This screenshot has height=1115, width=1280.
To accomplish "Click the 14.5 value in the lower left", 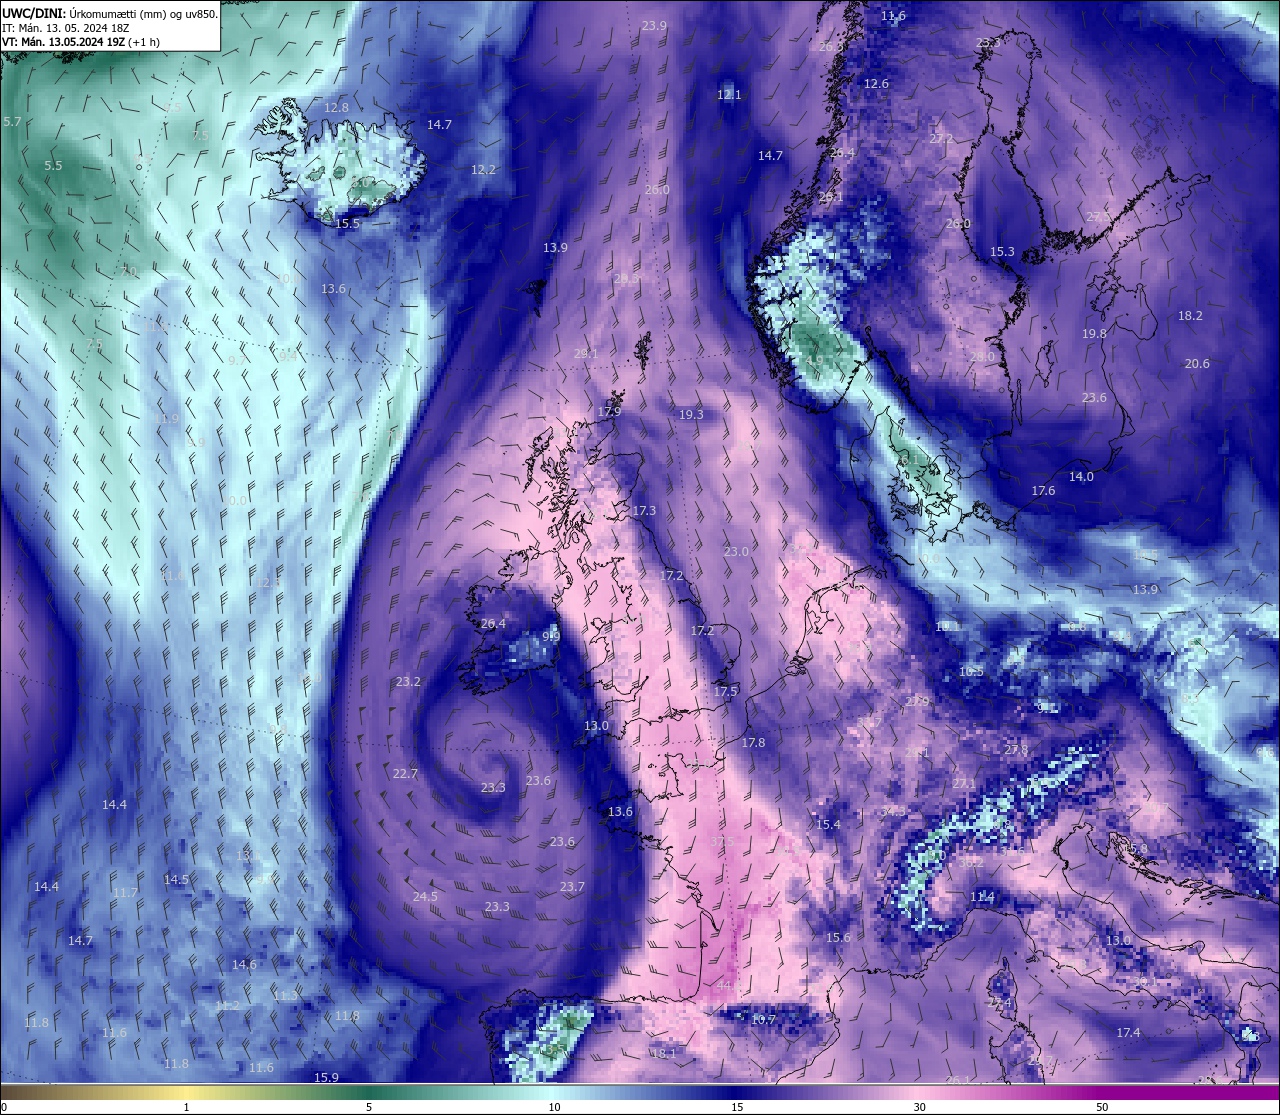I will pos(176,880).
